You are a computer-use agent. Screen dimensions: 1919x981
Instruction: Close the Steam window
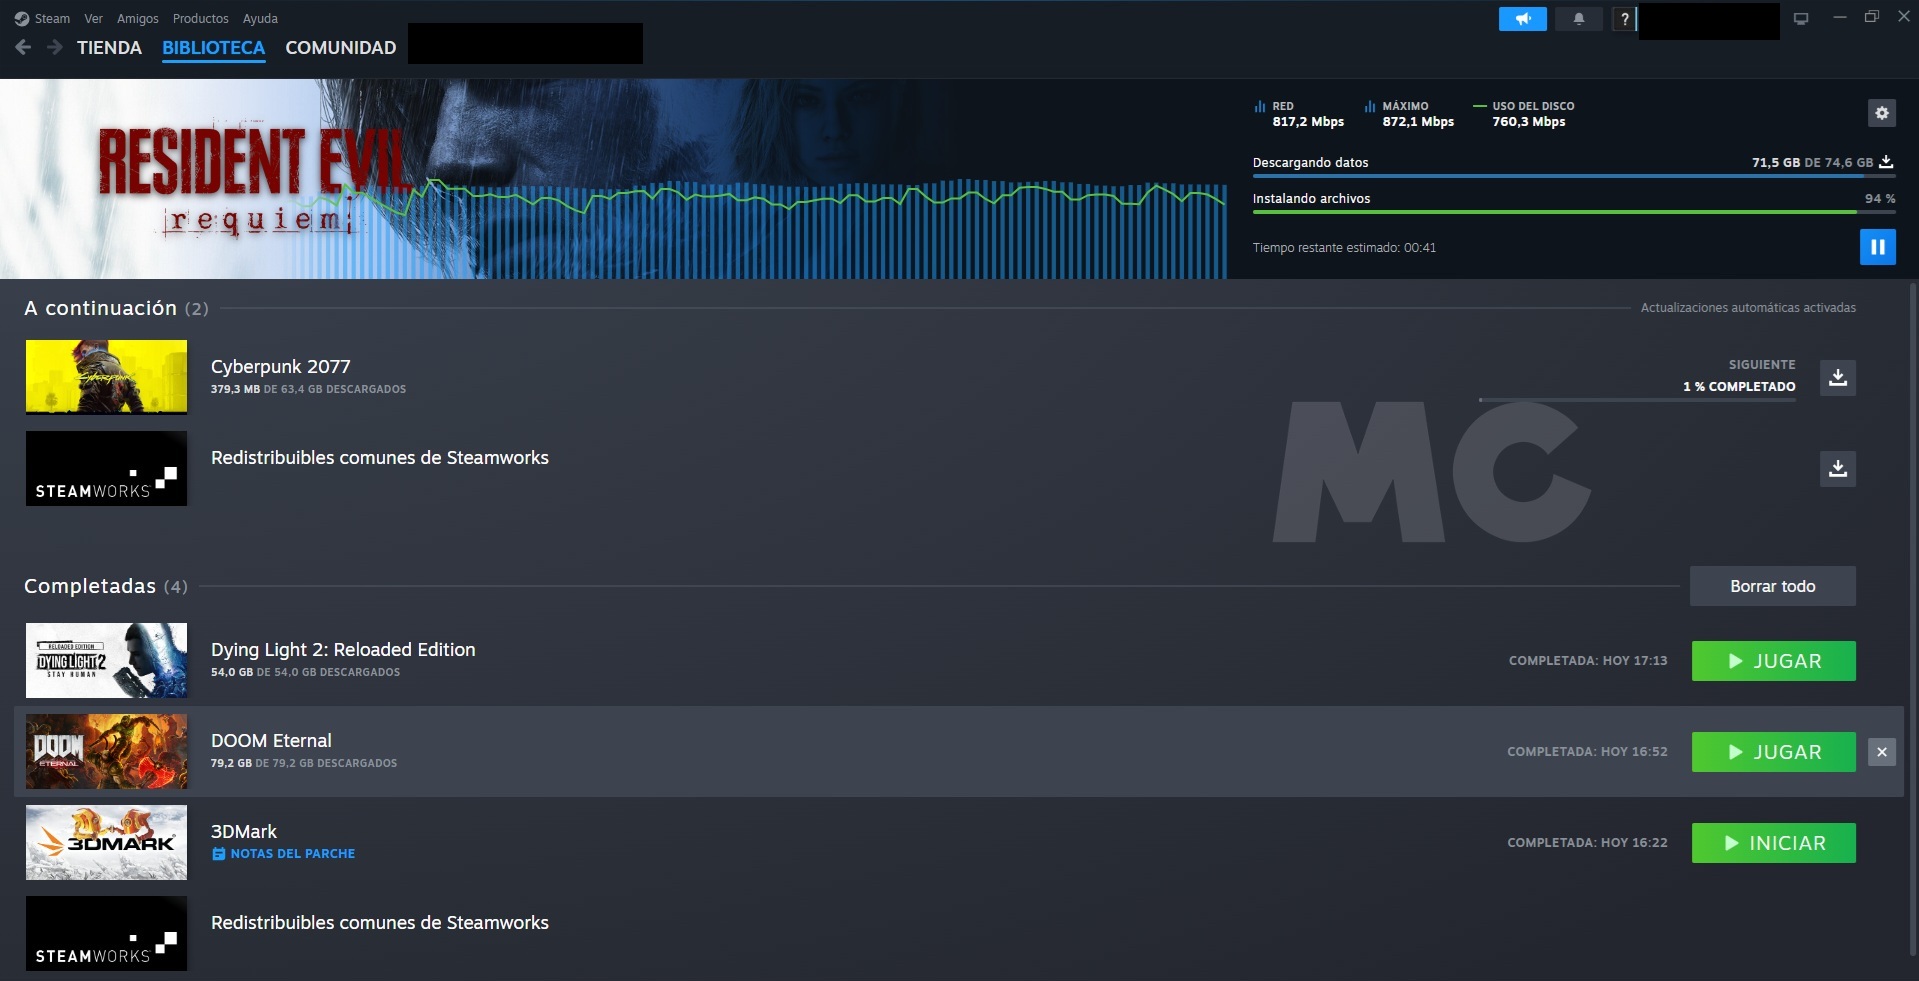tap(1904, 17)
